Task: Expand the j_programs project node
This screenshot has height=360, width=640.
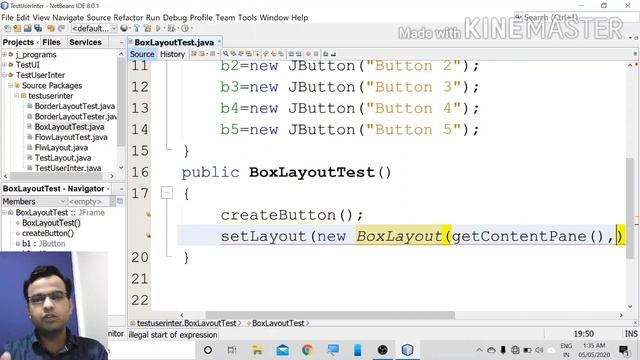Action: 4,54
